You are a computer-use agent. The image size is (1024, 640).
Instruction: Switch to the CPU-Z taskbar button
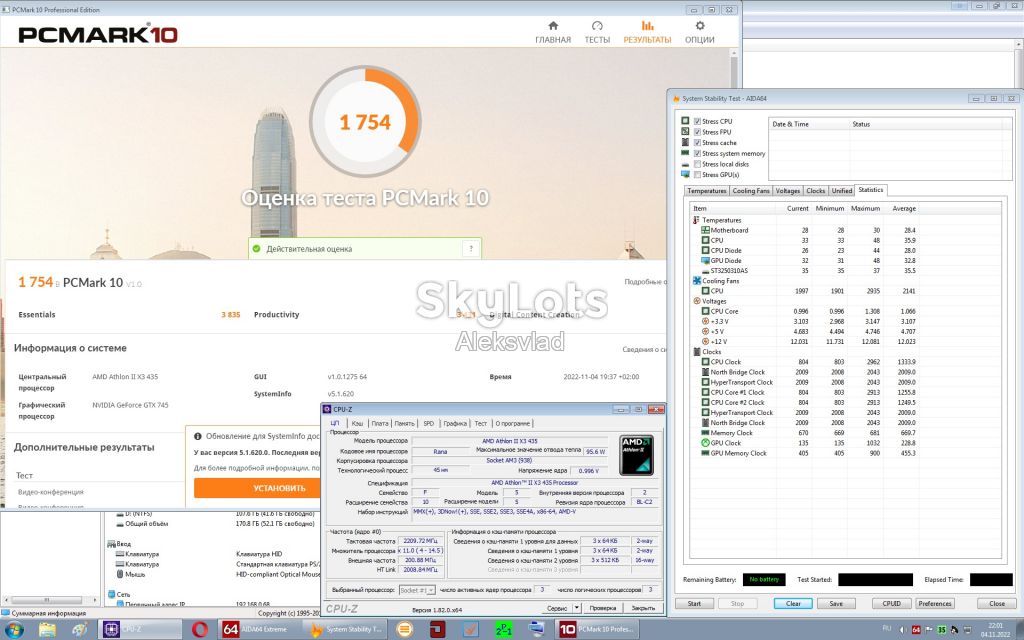[x=140, y=630]
